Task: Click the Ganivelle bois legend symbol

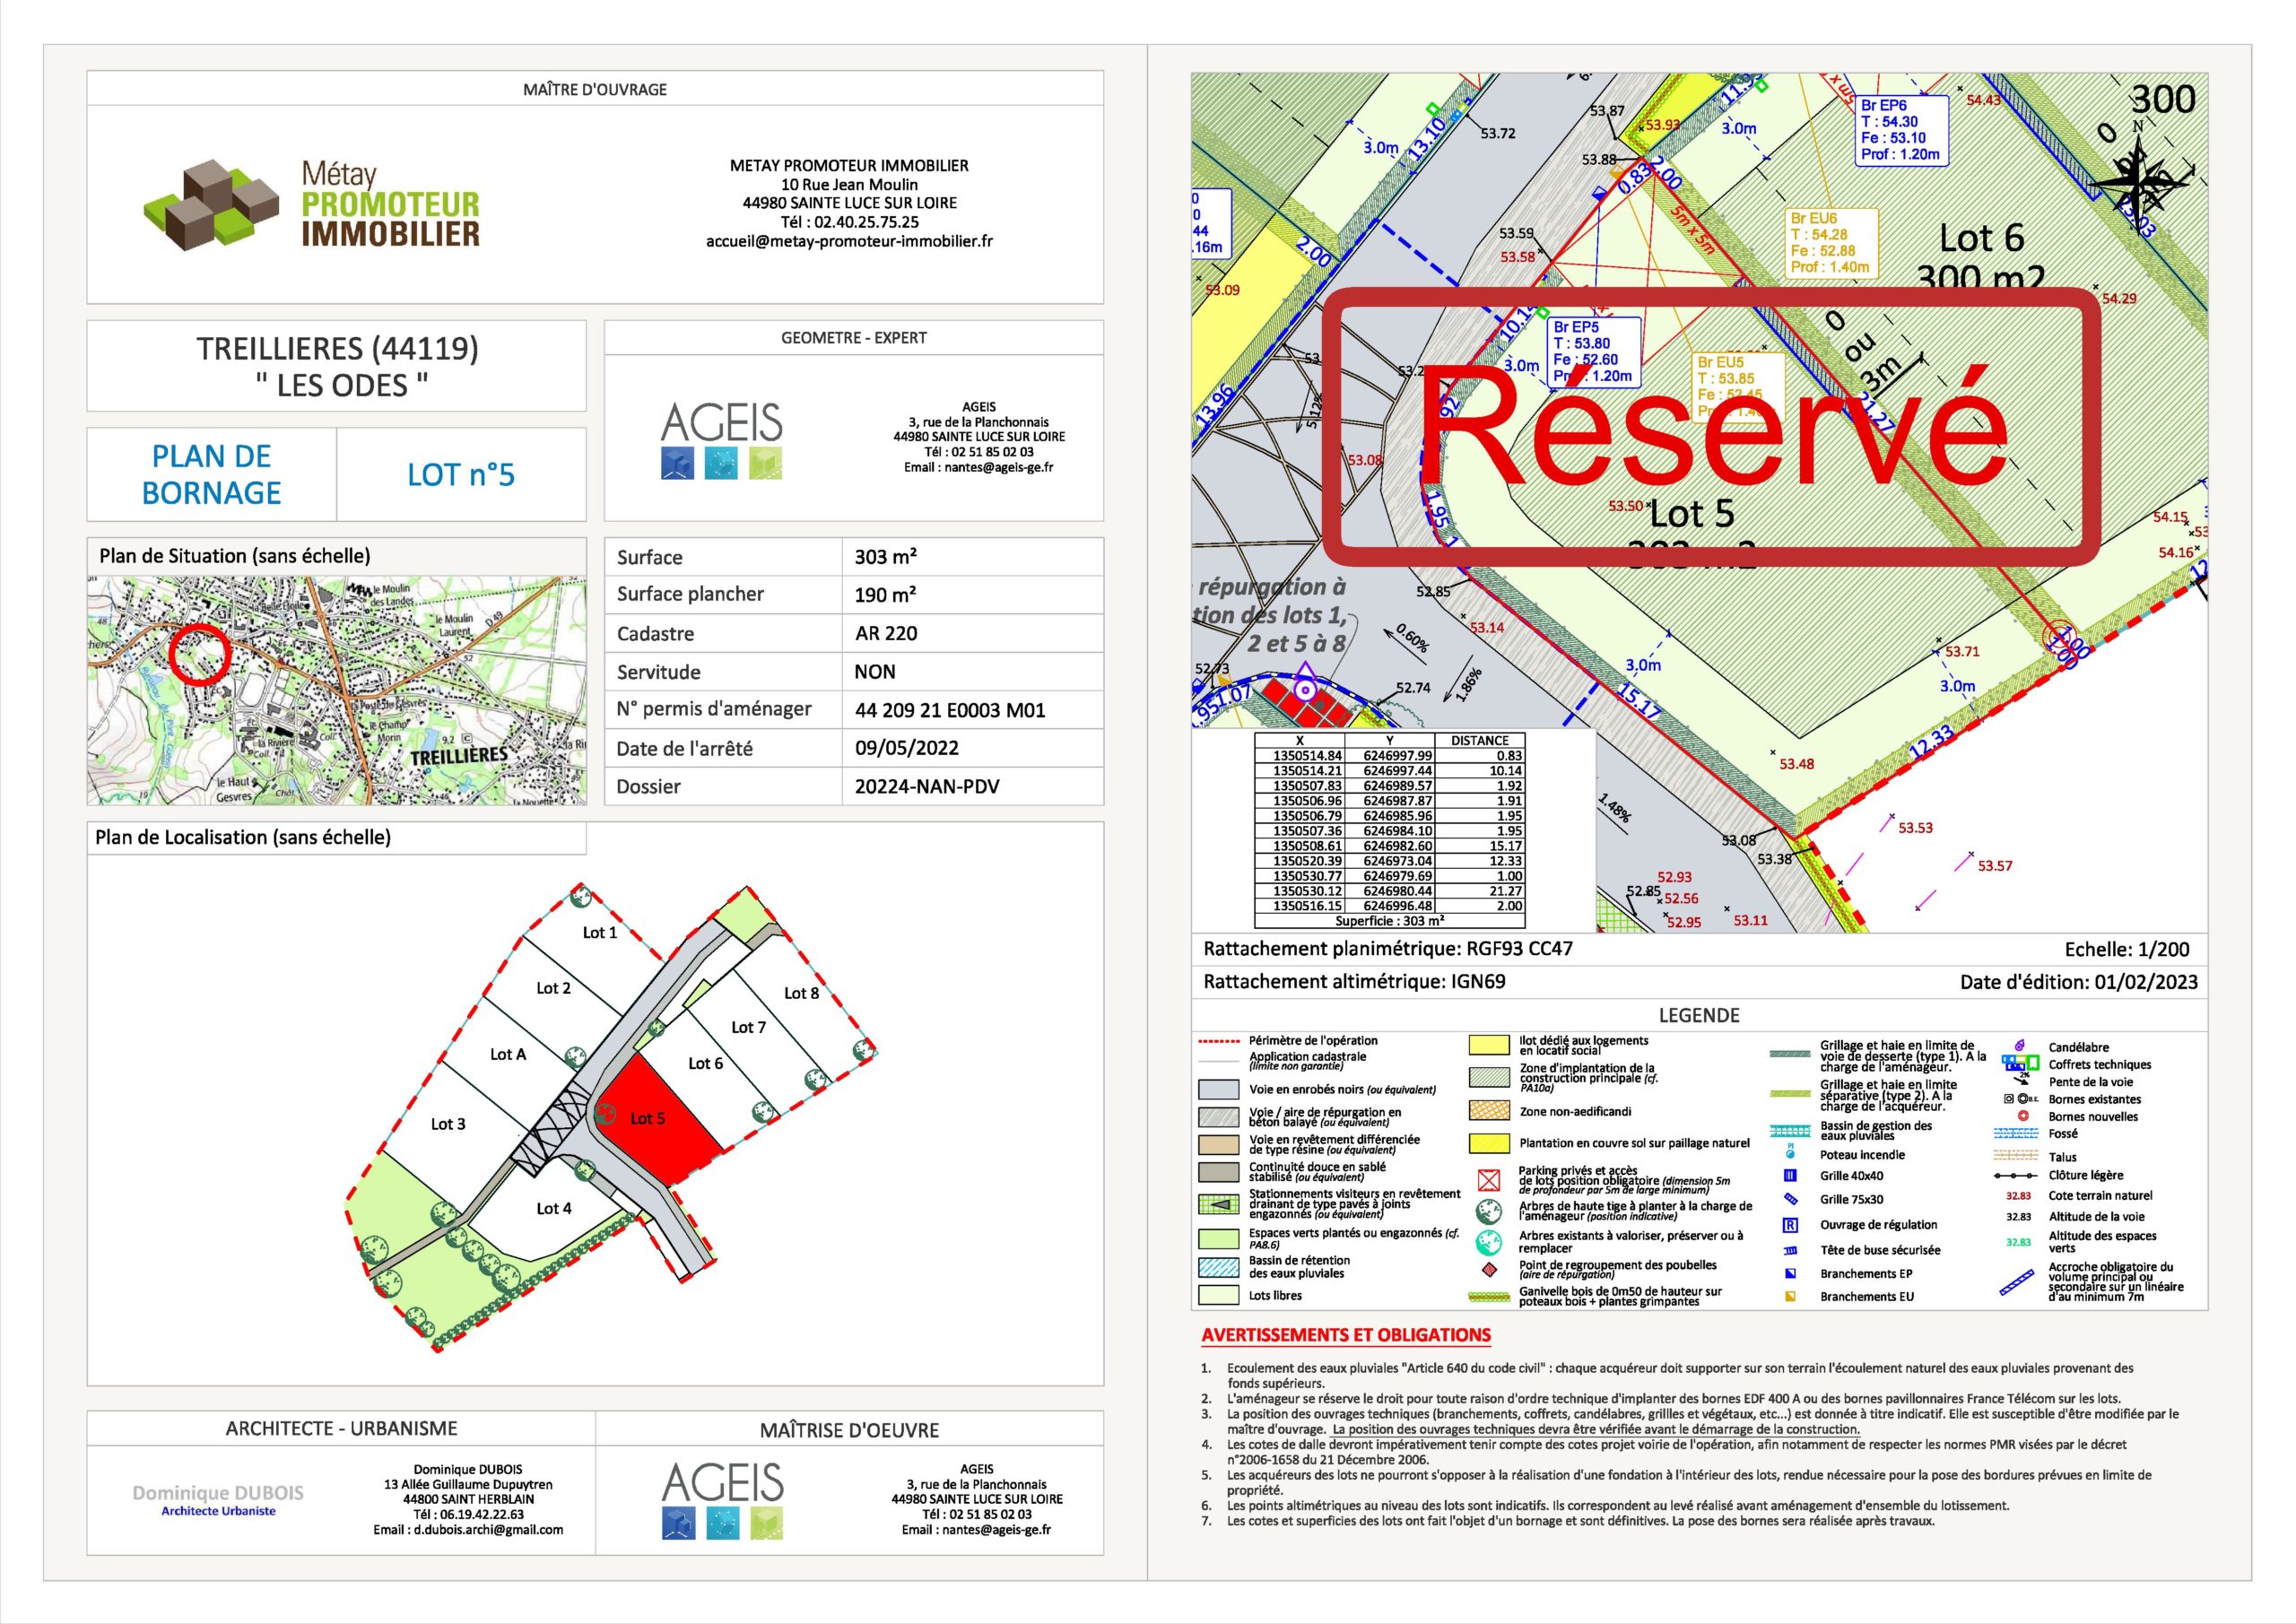Action: [x=1488, y=1297]
